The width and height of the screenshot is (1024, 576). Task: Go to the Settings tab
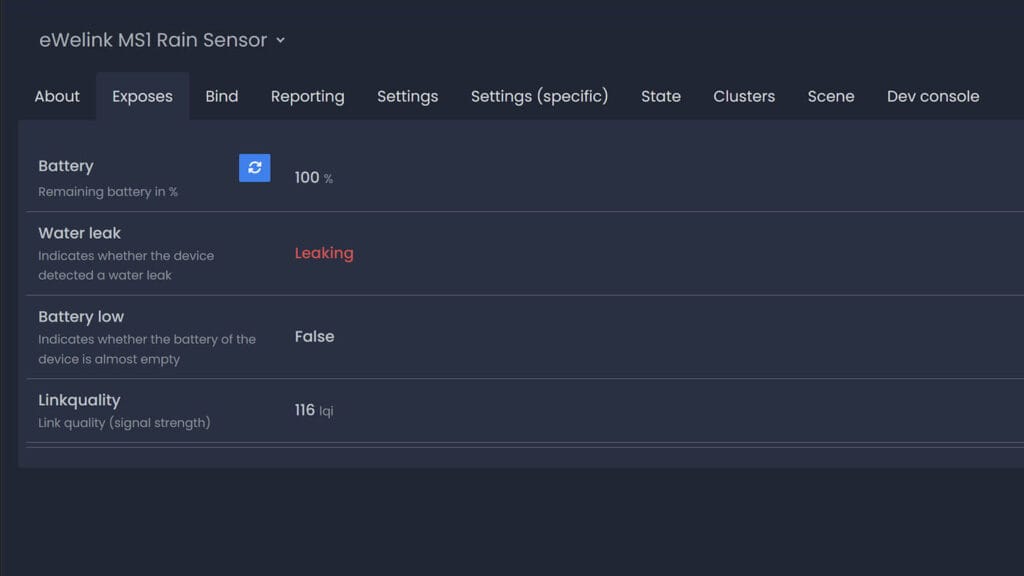[x=408, y=96]
